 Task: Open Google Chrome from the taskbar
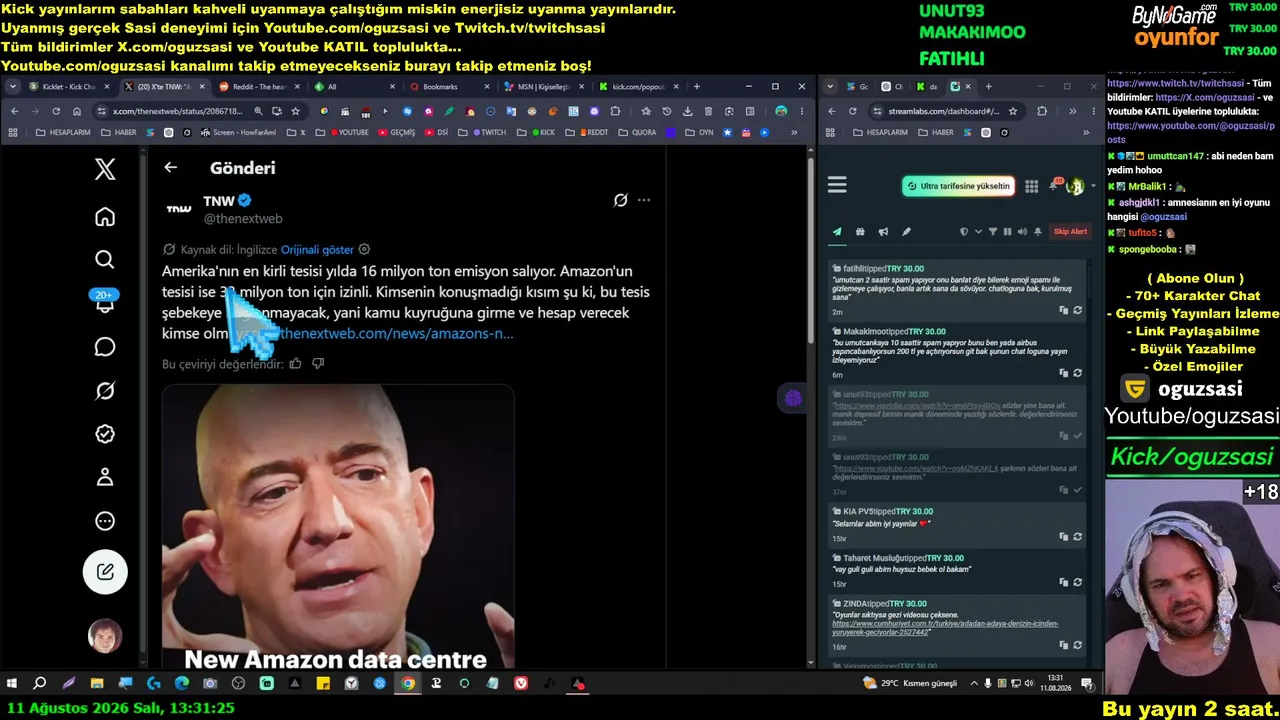408,684
